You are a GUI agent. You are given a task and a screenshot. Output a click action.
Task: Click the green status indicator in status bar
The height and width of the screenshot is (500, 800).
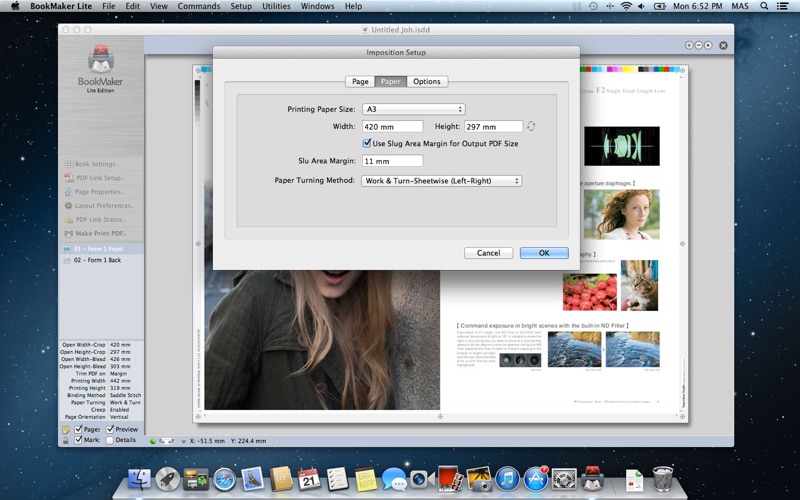pos(153,440)
